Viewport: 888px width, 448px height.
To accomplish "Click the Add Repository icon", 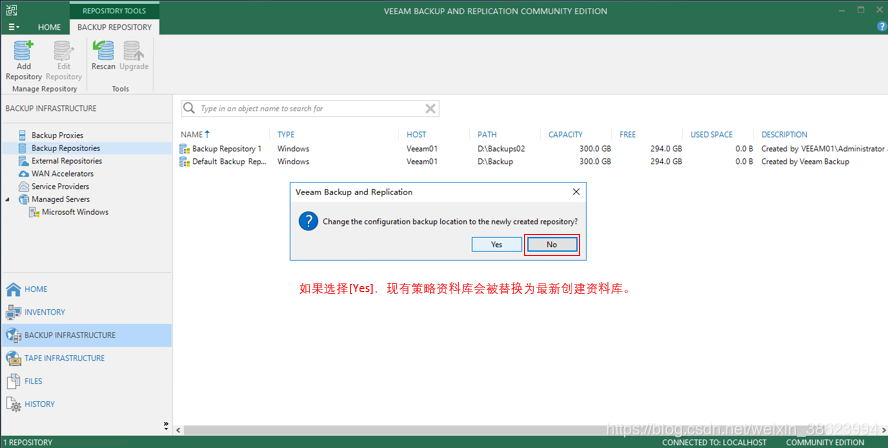I will click(23, 50).
